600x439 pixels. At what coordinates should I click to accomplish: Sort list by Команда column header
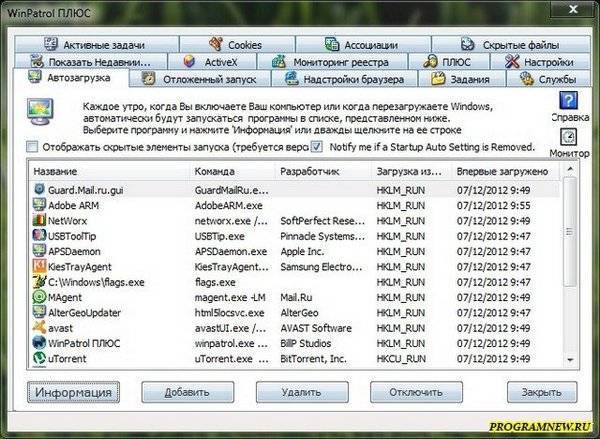click(232, 171)
